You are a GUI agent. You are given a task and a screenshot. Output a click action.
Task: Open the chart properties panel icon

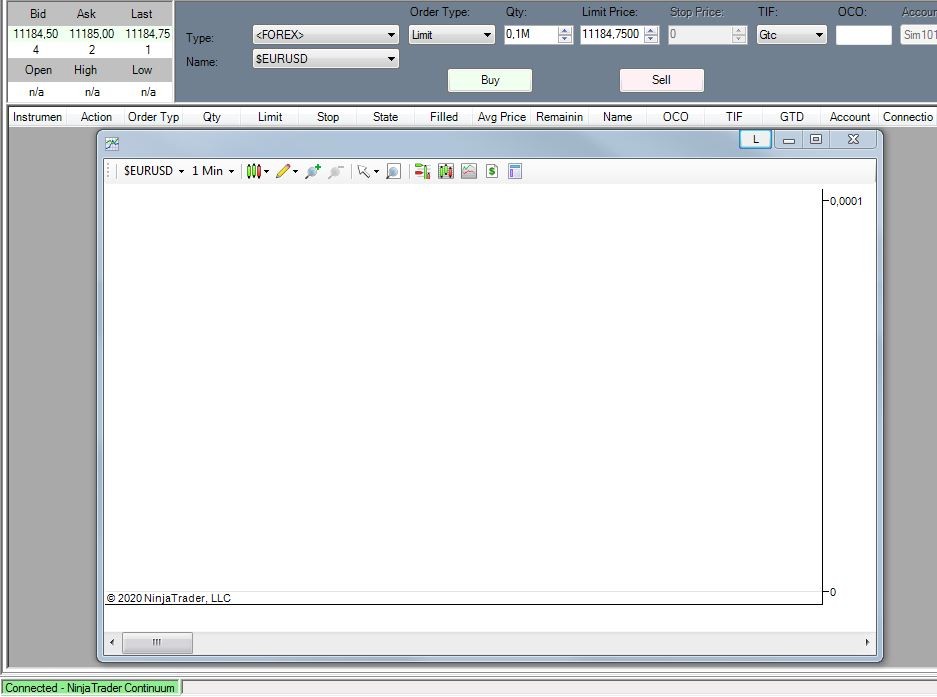pyautogui.click(x=515, y=172)
